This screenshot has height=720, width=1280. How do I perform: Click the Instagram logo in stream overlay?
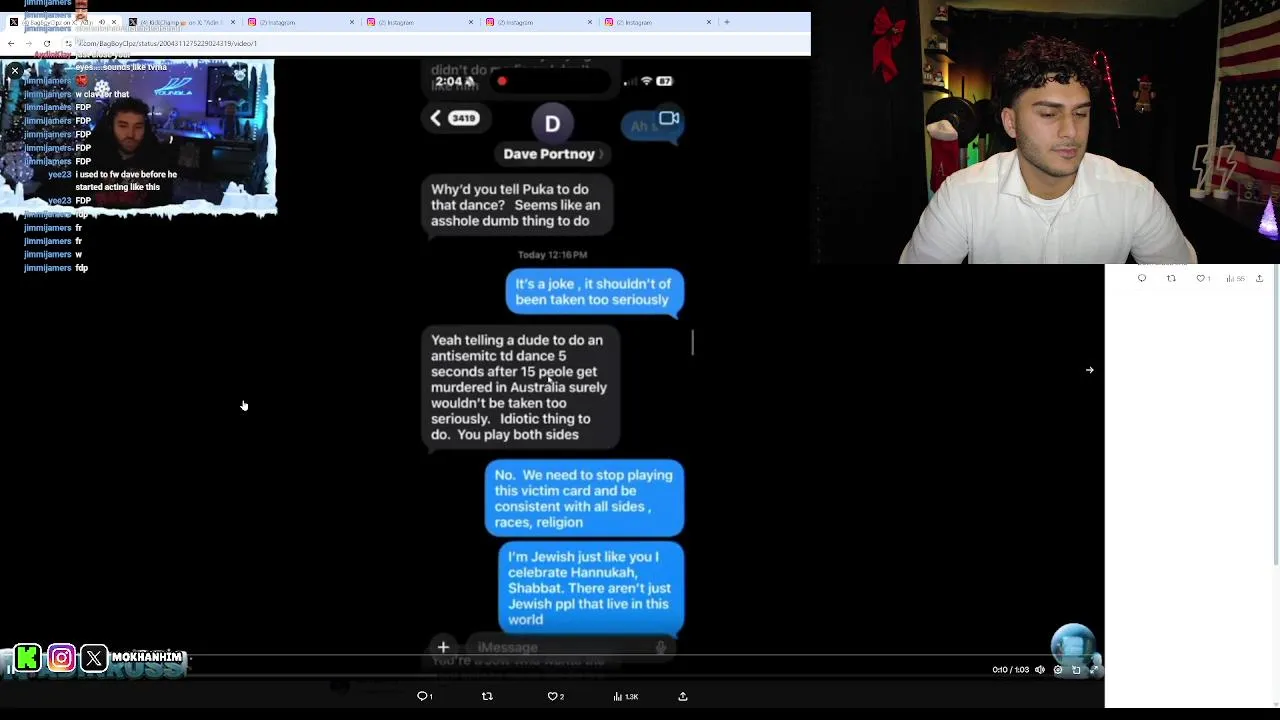[61, 657]
